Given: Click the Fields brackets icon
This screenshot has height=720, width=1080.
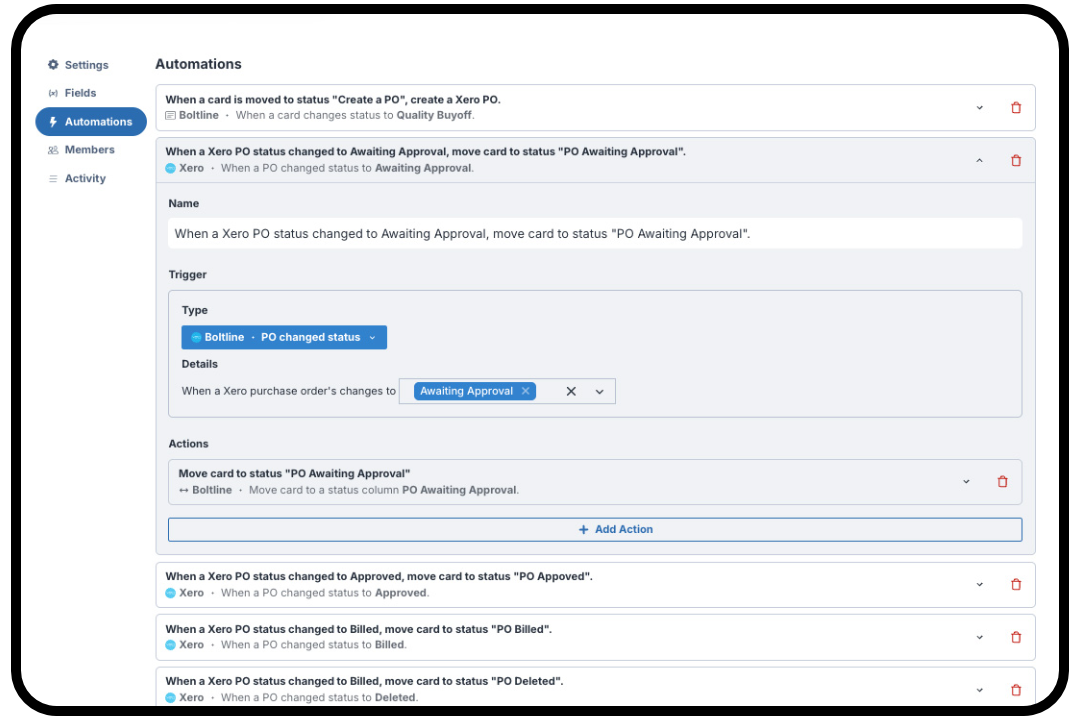Looking at the screenshot, I should point(53,93).
